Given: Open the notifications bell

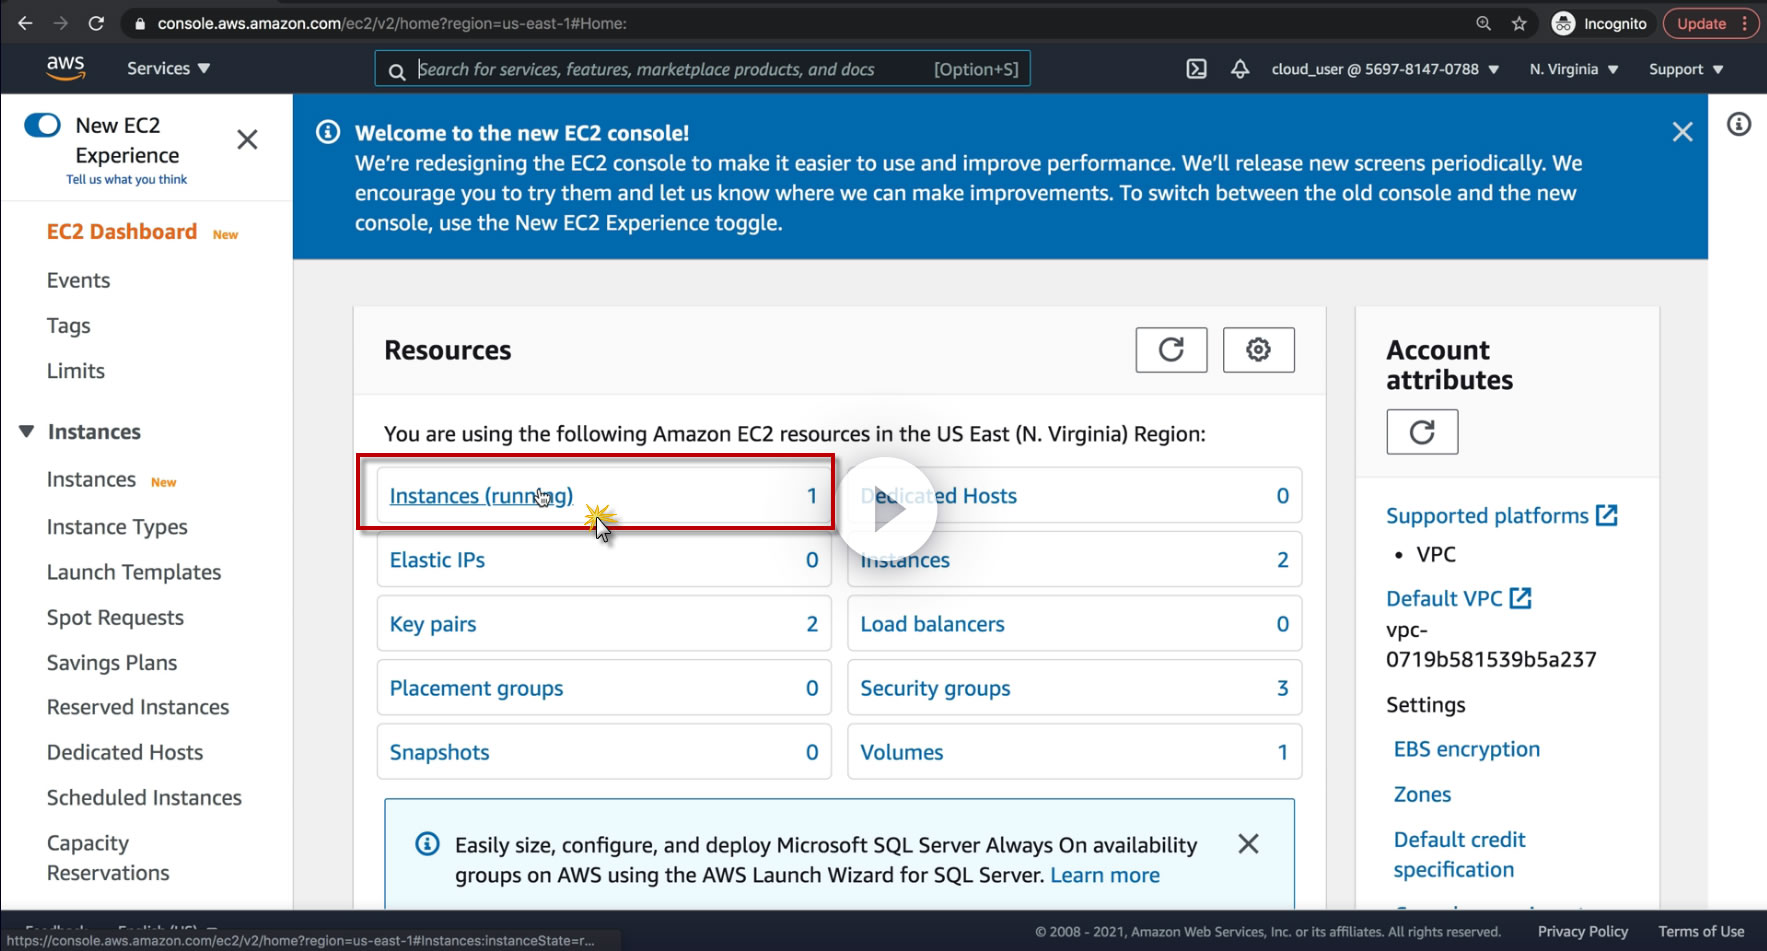Looking at the screenshot, I should [x=1240, y=69].
